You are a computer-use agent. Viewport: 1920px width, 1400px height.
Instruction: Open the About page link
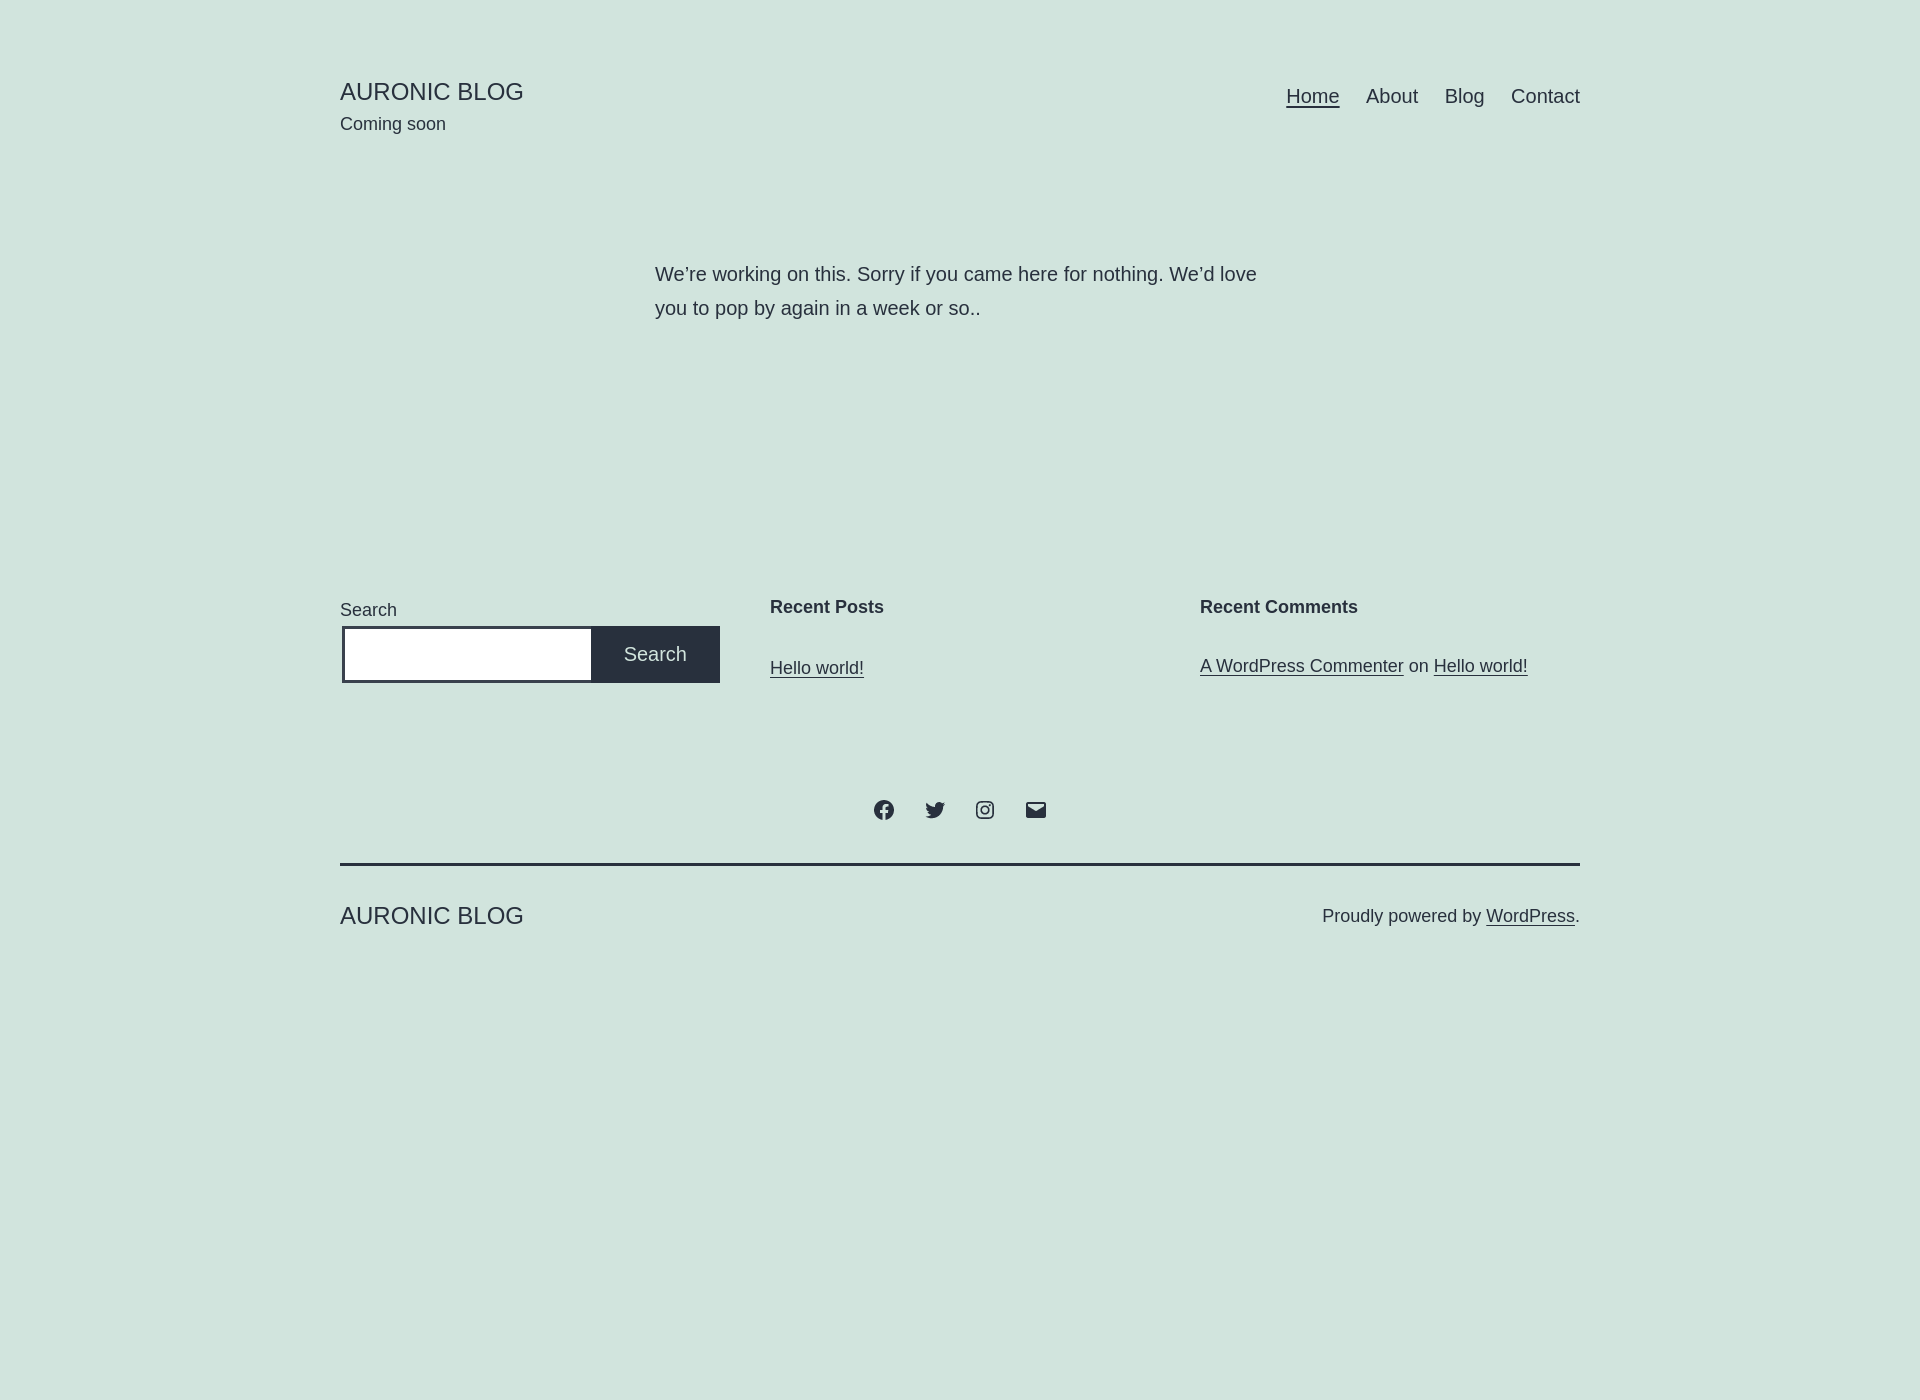click(x=1392, y=95)
